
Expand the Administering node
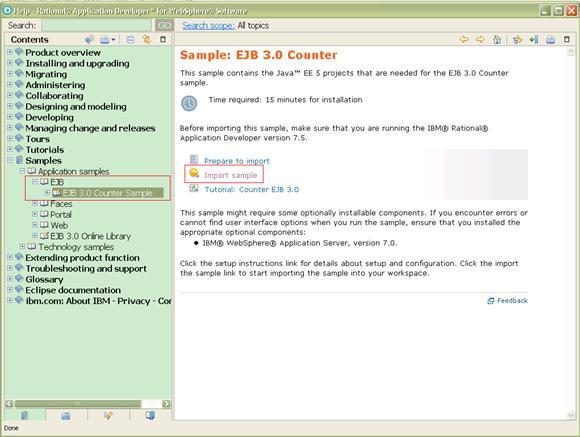click(x=10, y=84)
